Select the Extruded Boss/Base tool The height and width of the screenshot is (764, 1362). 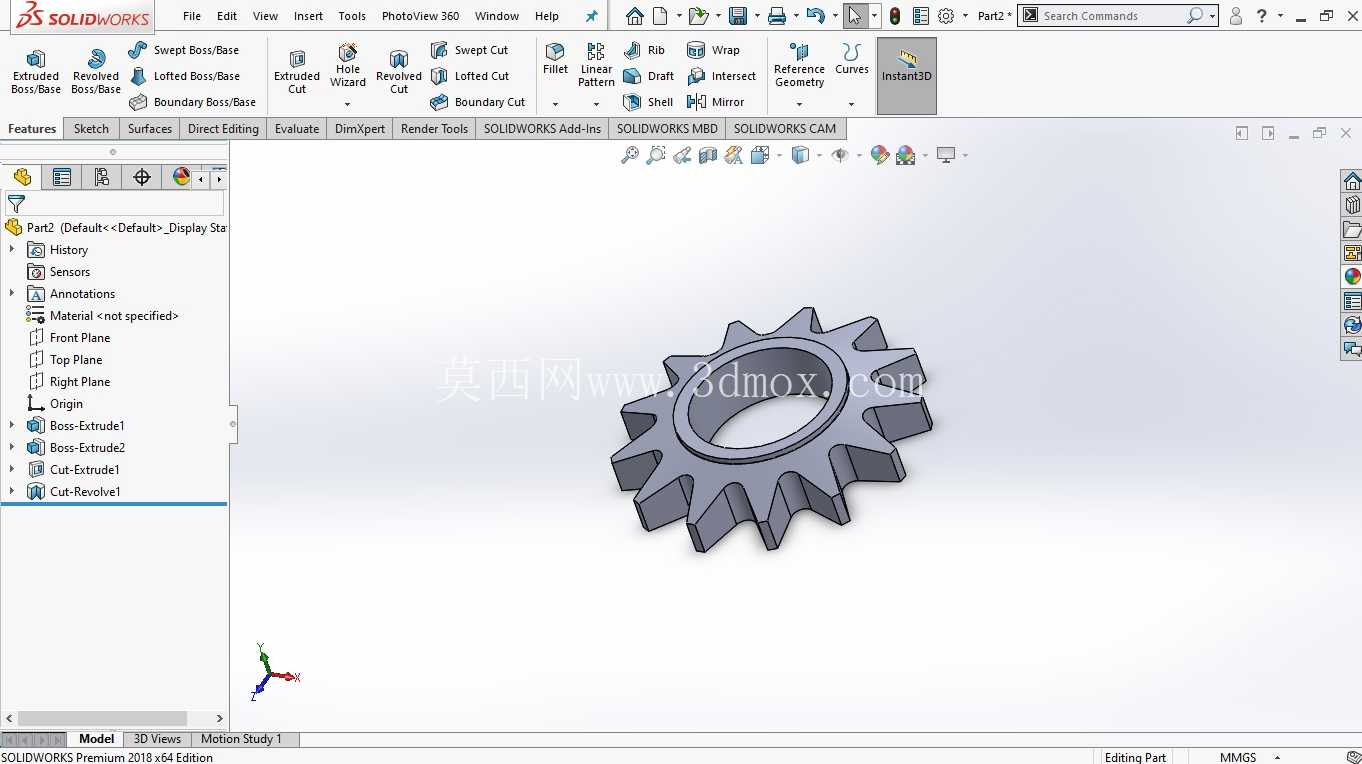pos(36,72)
